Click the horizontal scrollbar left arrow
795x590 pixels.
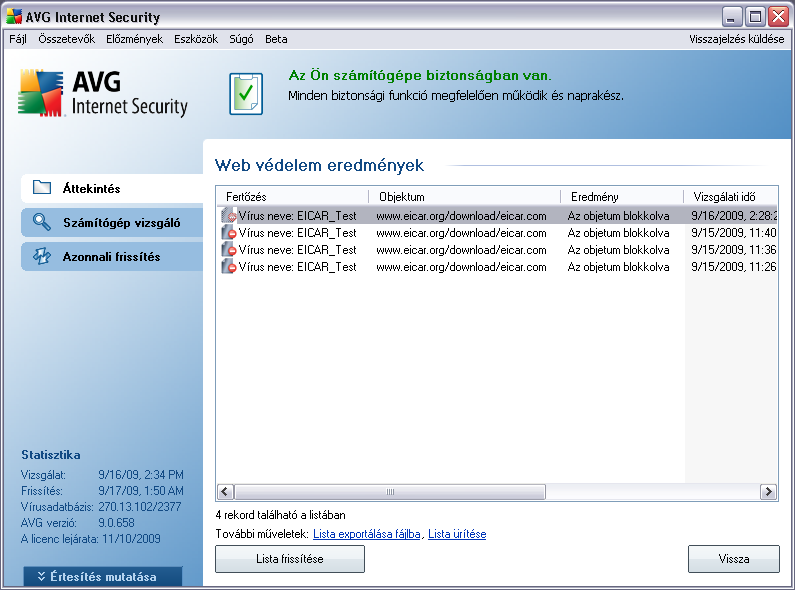pos(226,491)
